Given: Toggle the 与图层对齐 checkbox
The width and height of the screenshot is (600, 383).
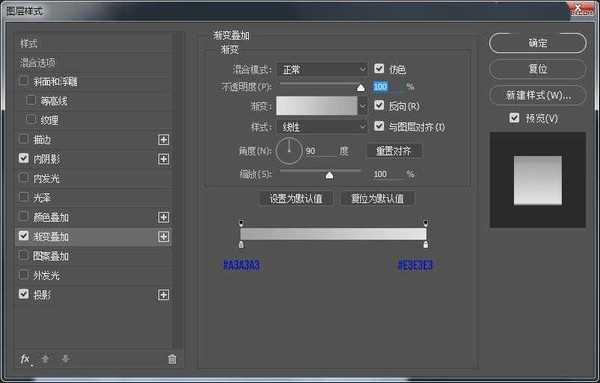Looking at the screenshot, I should (379, 126).
